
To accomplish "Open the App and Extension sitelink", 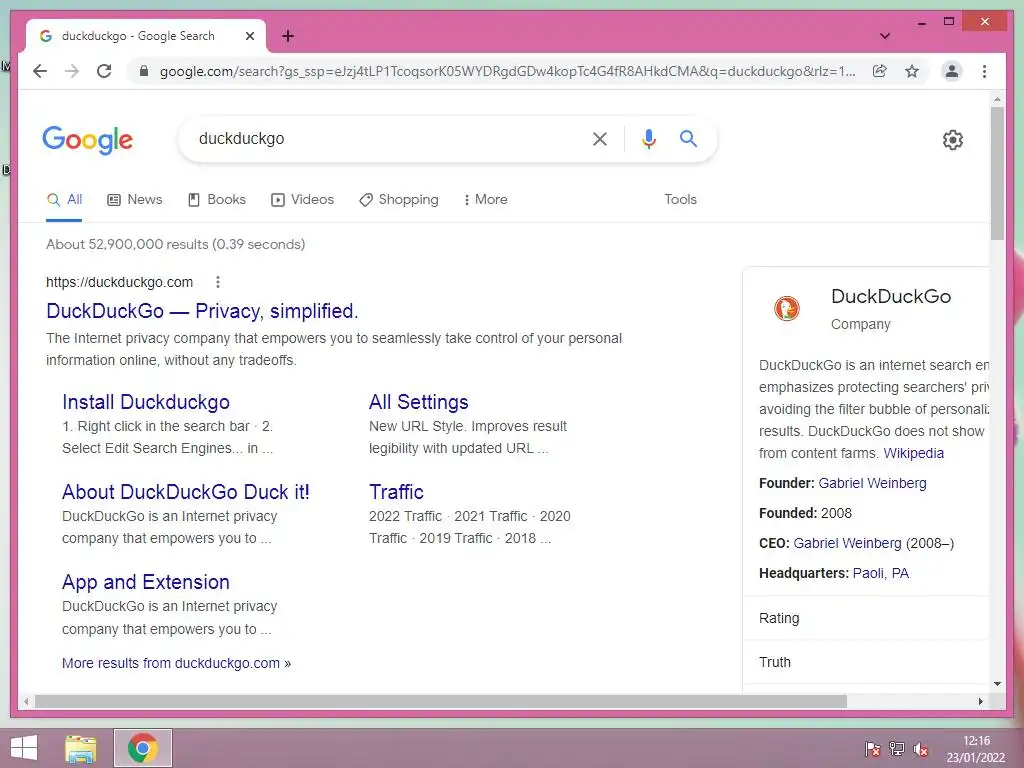I will coord(146,582).
